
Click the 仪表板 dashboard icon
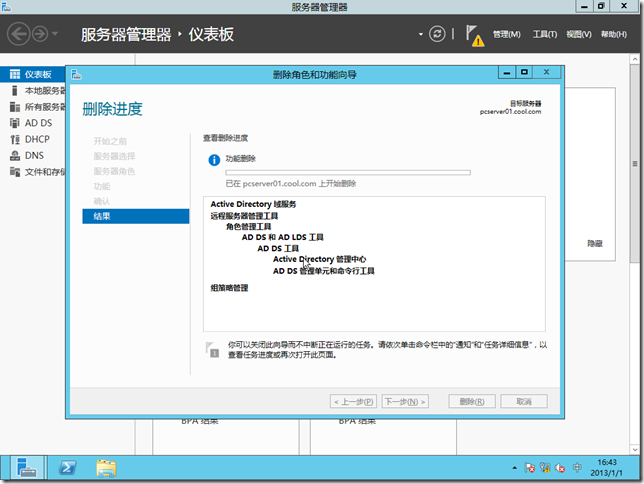[15, 74]
